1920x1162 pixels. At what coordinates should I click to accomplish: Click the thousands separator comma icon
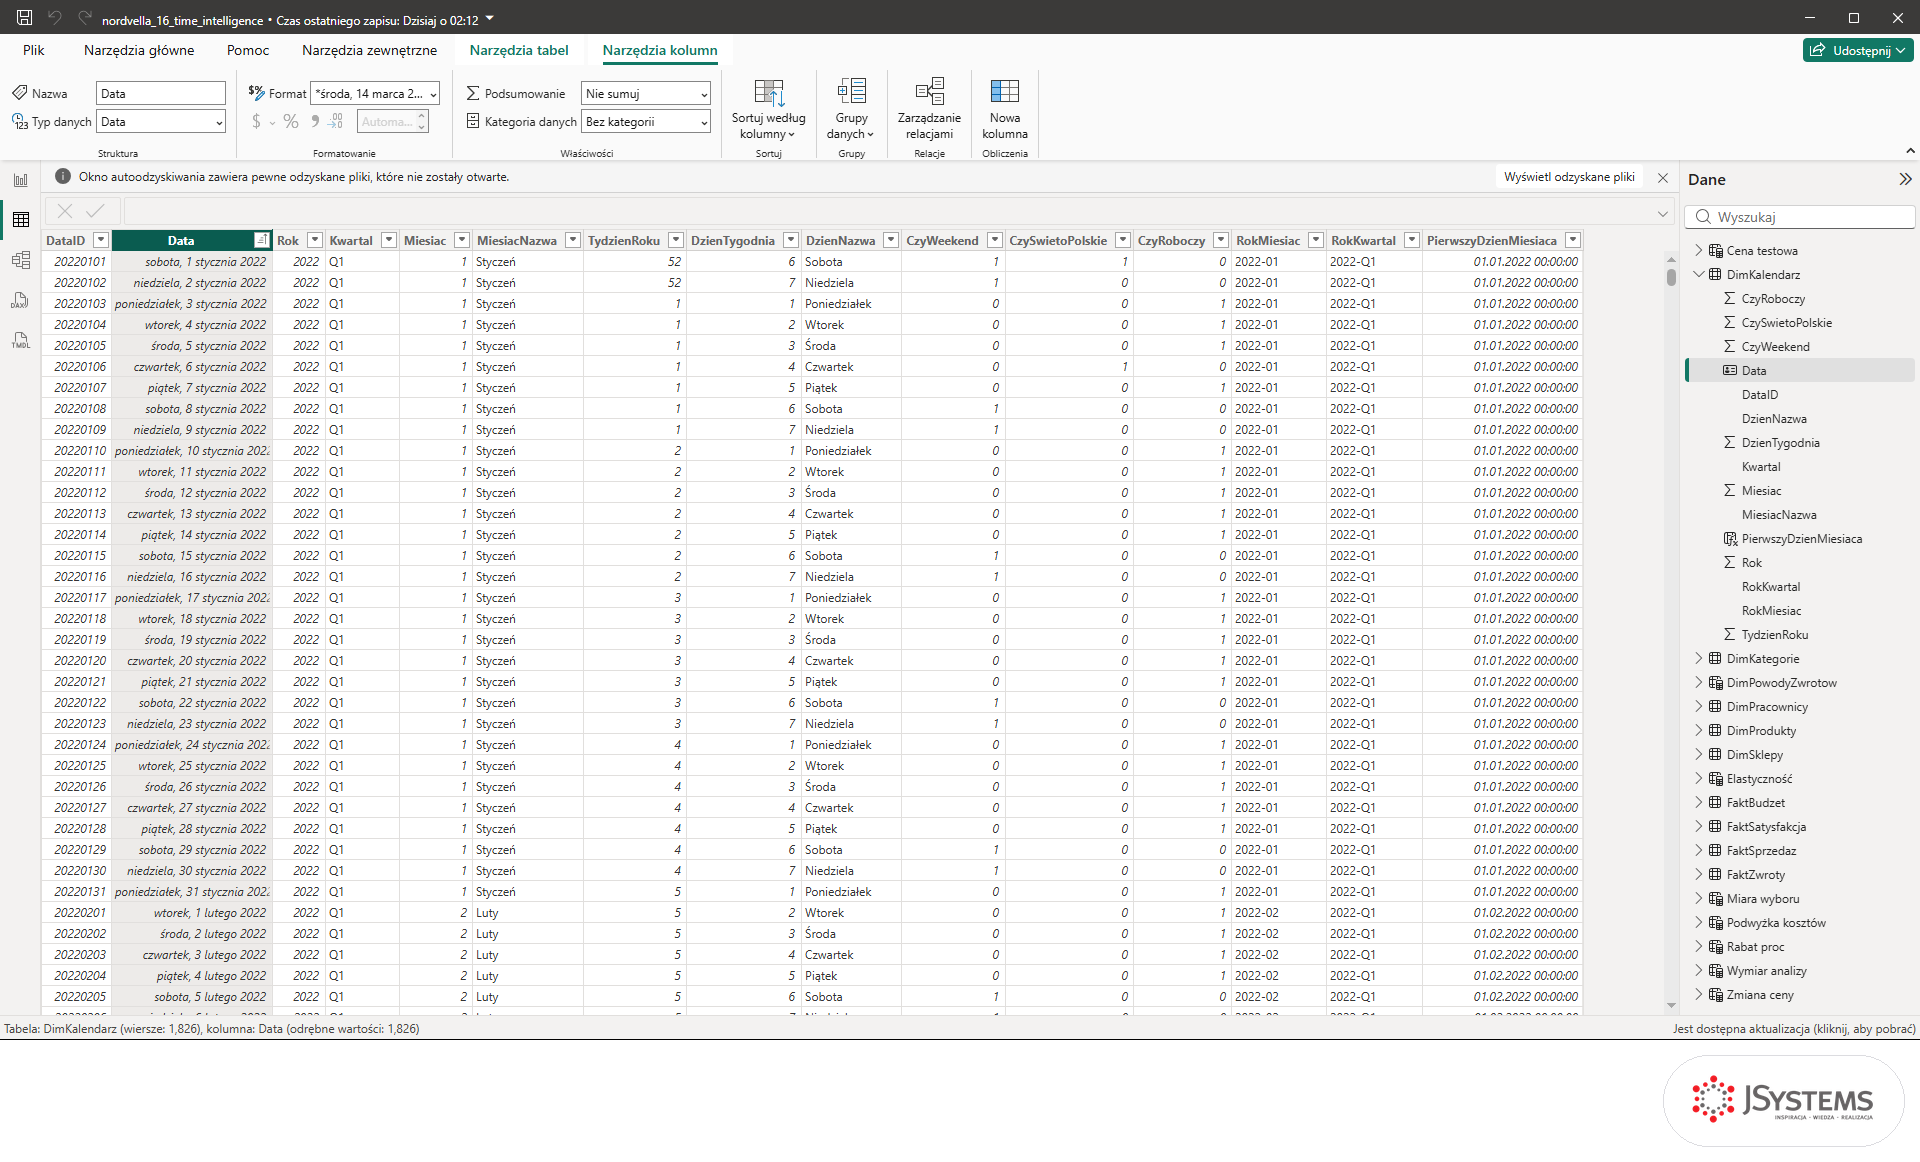[315, 121]
